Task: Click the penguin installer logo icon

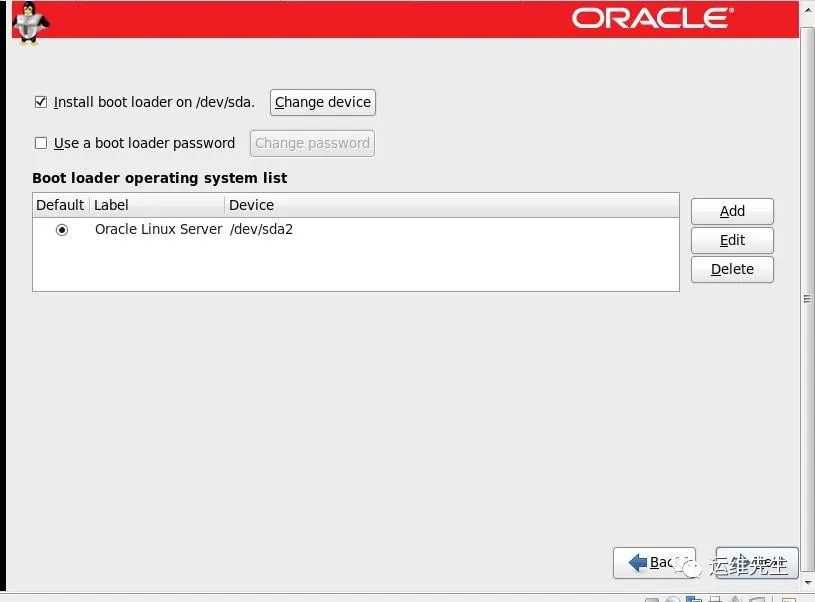Action: coord(30,23)
